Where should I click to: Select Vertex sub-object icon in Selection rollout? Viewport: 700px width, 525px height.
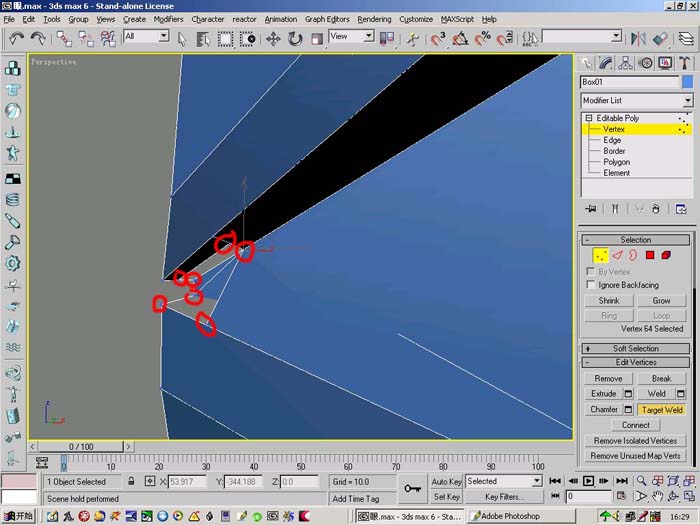[600, 255]
